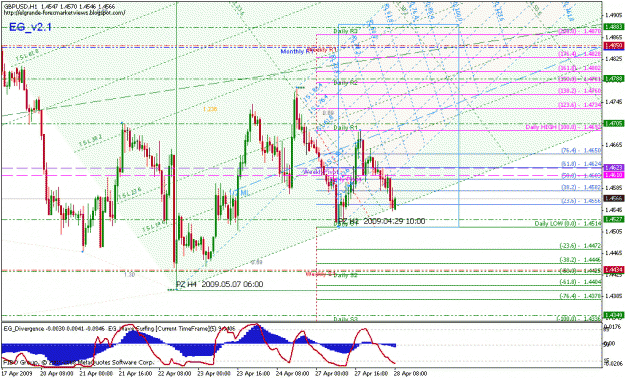Screen dimensions: 625x378
Task: Click the 1.4788 green price tag
Action: (x=613, y=79)
